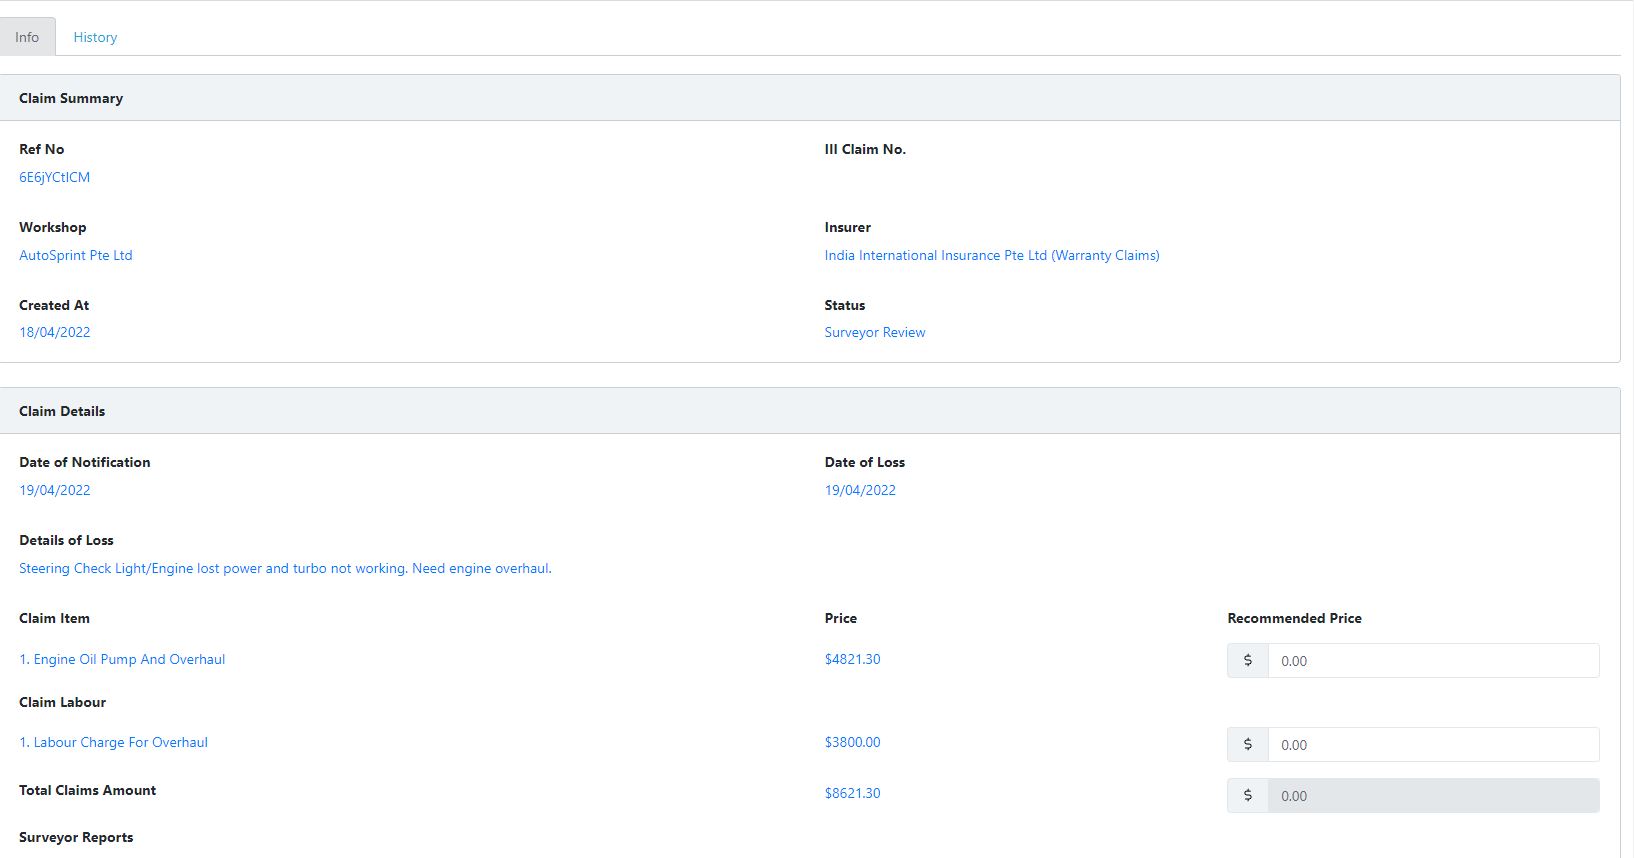Click dollar icon beside total claims field
The image size is (1634, 858).
1247,796
